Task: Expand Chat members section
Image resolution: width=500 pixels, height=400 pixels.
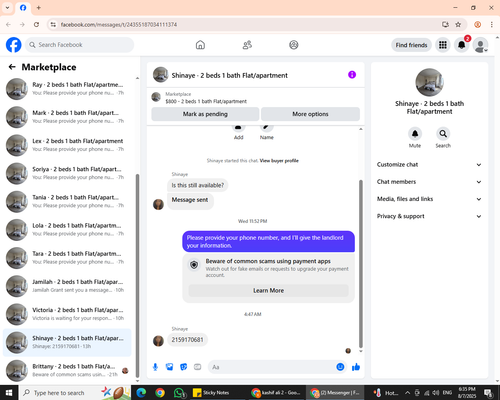Action: tap(429, 182)
